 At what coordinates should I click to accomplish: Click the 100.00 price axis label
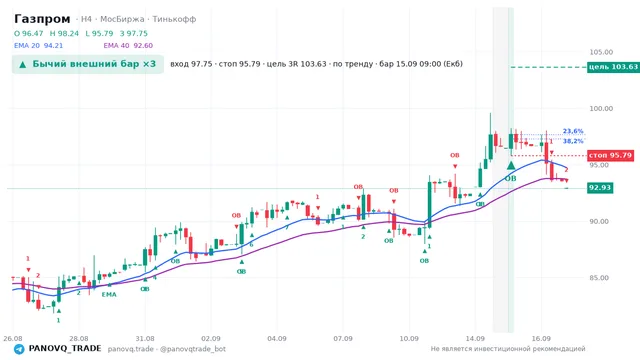tap(601, 109)
